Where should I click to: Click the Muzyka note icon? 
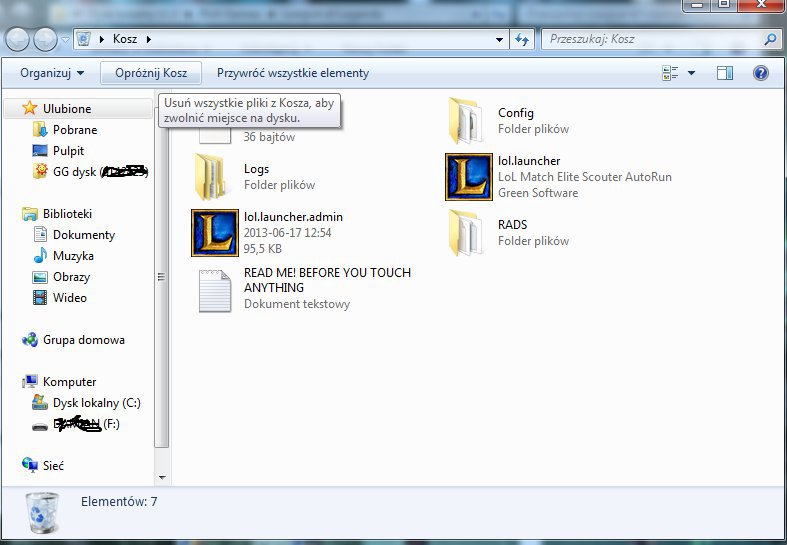[x=40, y=255]
